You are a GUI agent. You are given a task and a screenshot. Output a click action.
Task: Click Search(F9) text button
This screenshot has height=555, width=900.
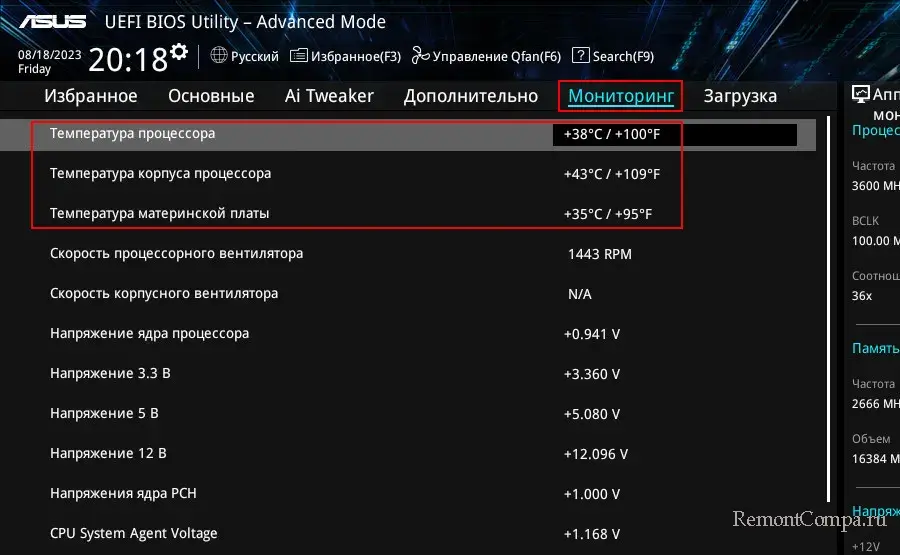pyautogui.click(x=622, y=56)
